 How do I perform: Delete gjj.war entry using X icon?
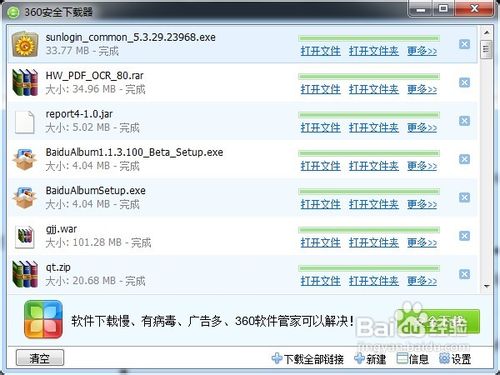464,236
